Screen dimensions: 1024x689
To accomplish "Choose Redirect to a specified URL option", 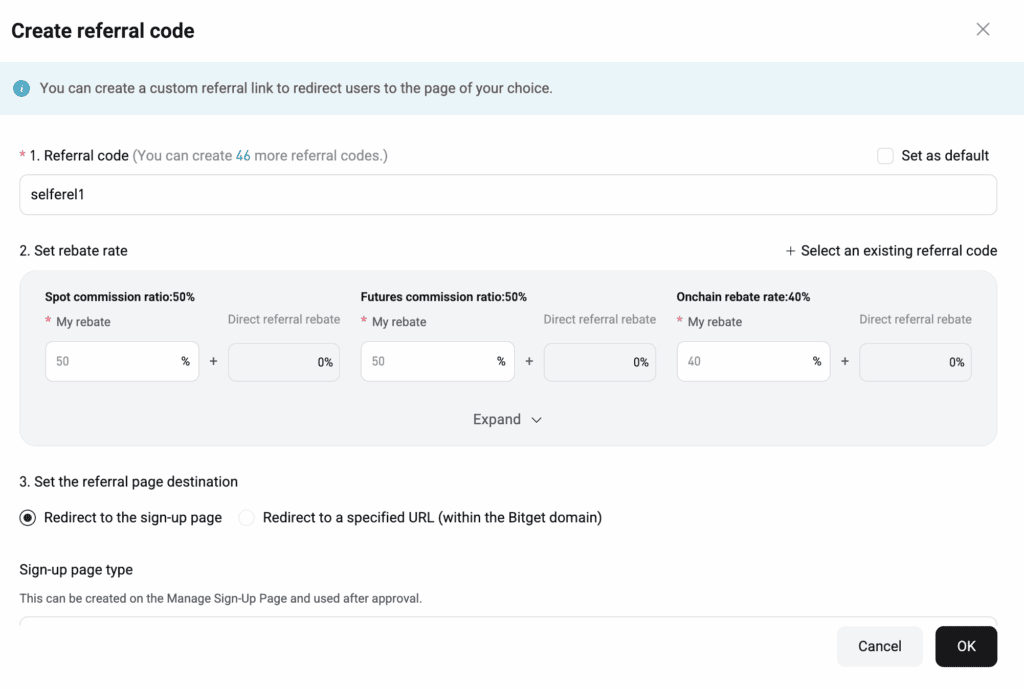I will [247, 518].
